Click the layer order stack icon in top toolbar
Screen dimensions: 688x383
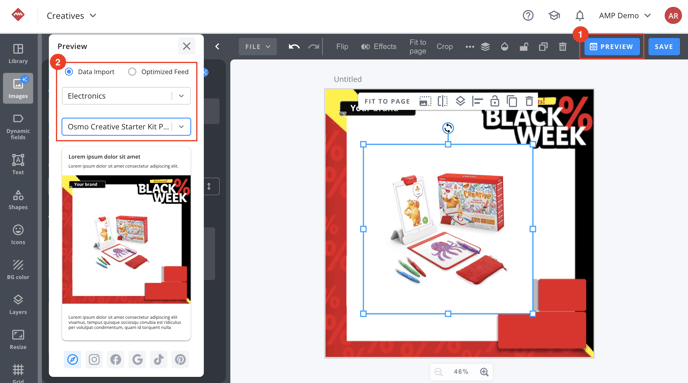tap(485, 47)
